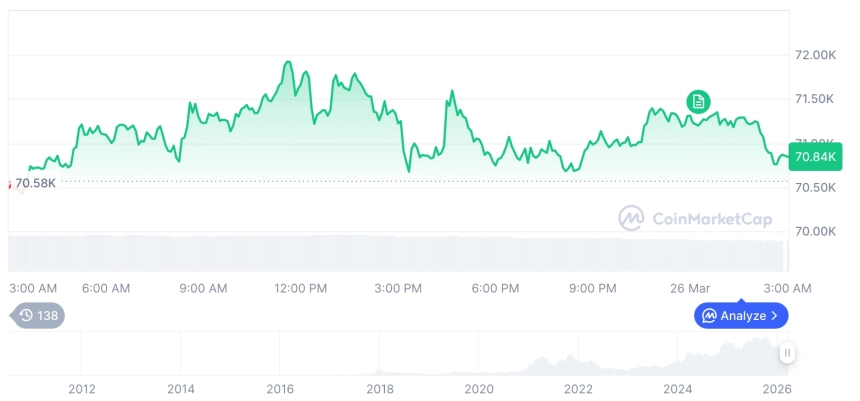Select year 2012 on the range navigator

[x=81, y=389]
